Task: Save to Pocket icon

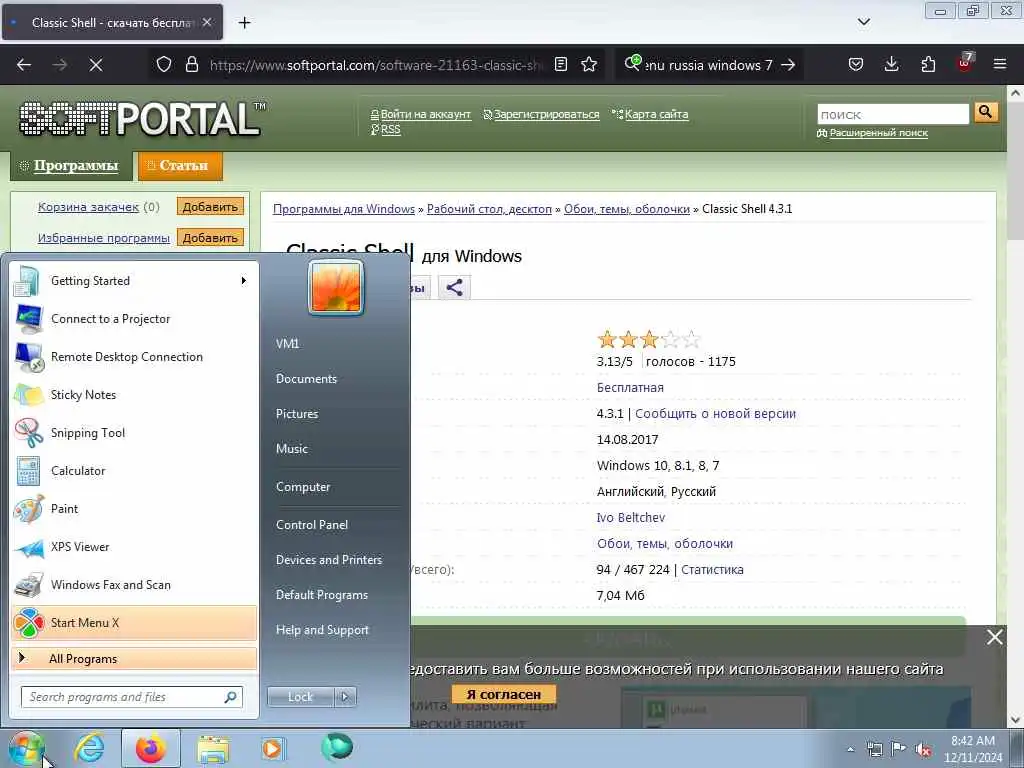Action: coord(856,65)
